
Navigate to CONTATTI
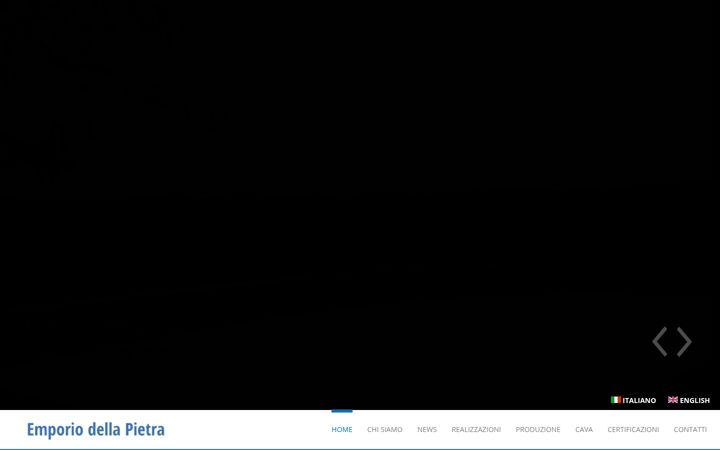(x=690, y=429)
